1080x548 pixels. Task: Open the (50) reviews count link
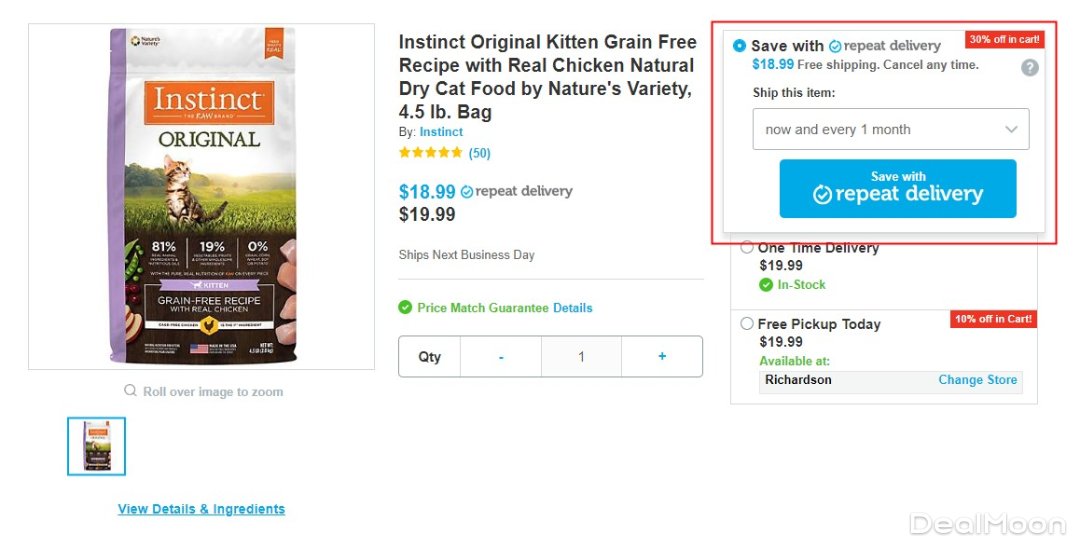480,153
